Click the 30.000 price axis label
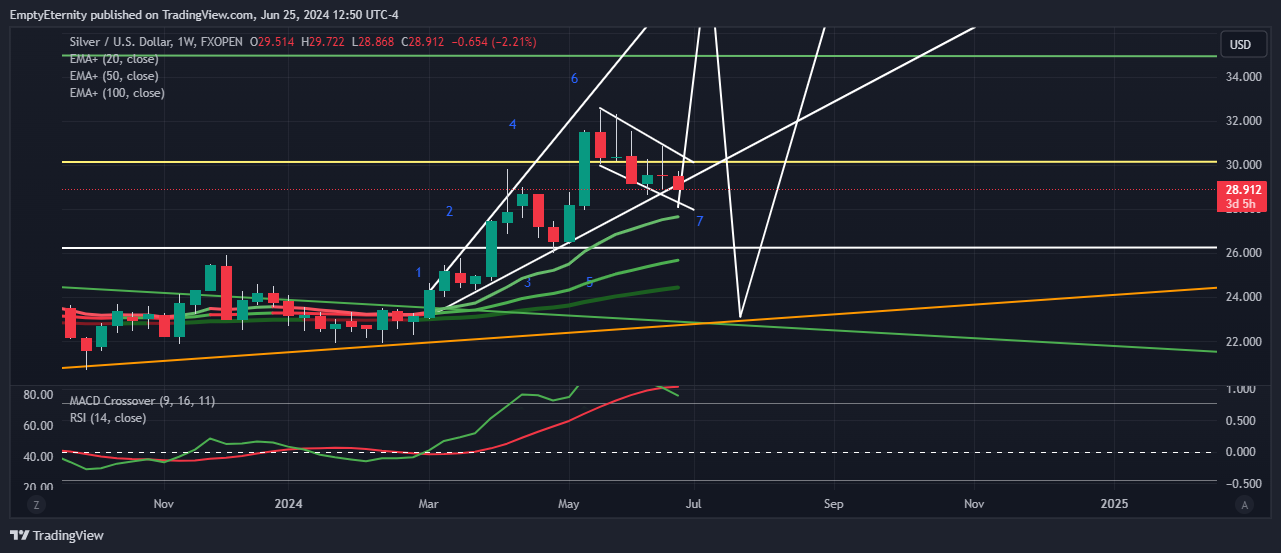The width and height of the screenshot is (1281, 553). [1245, 165]
